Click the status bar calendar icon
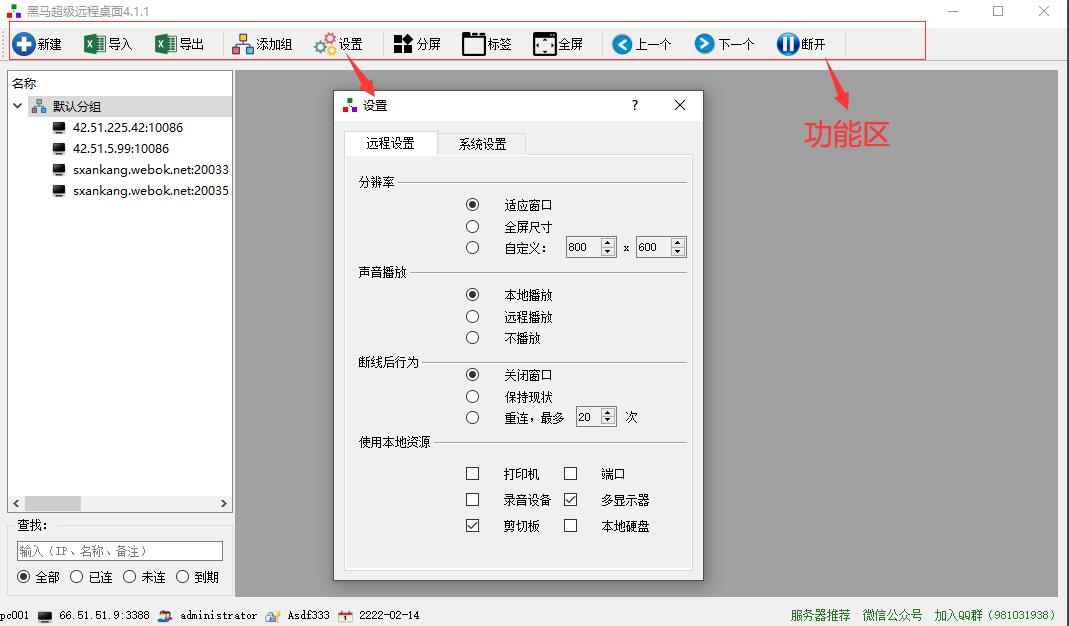This screenshot has height=626, width=1069. 346,616
